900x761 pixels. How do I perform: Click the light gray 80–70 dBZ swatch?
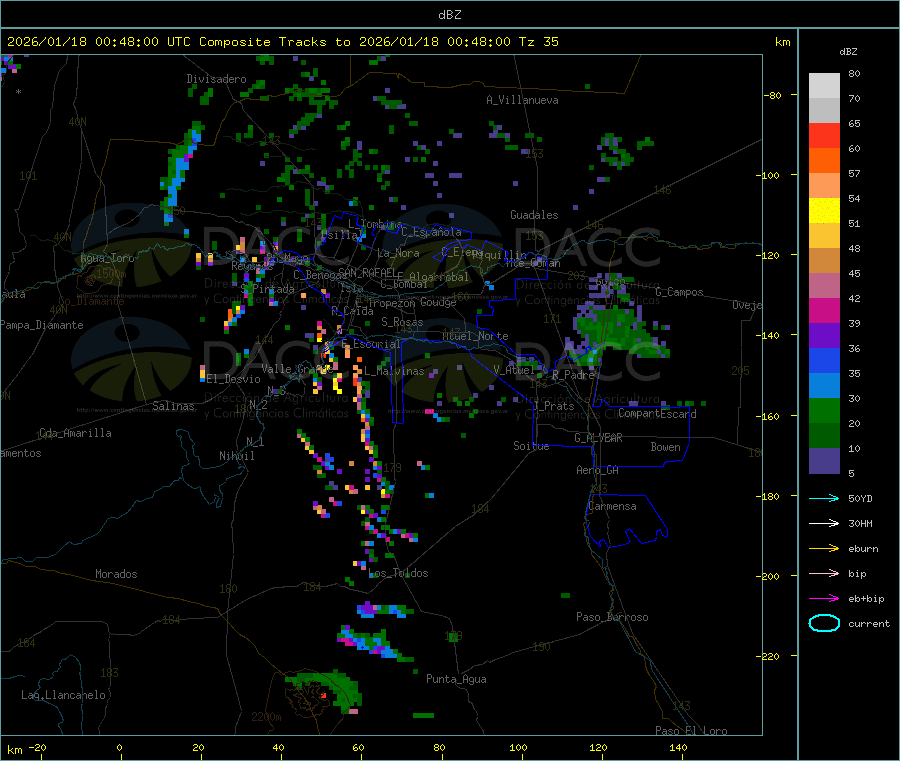(824, 86)
